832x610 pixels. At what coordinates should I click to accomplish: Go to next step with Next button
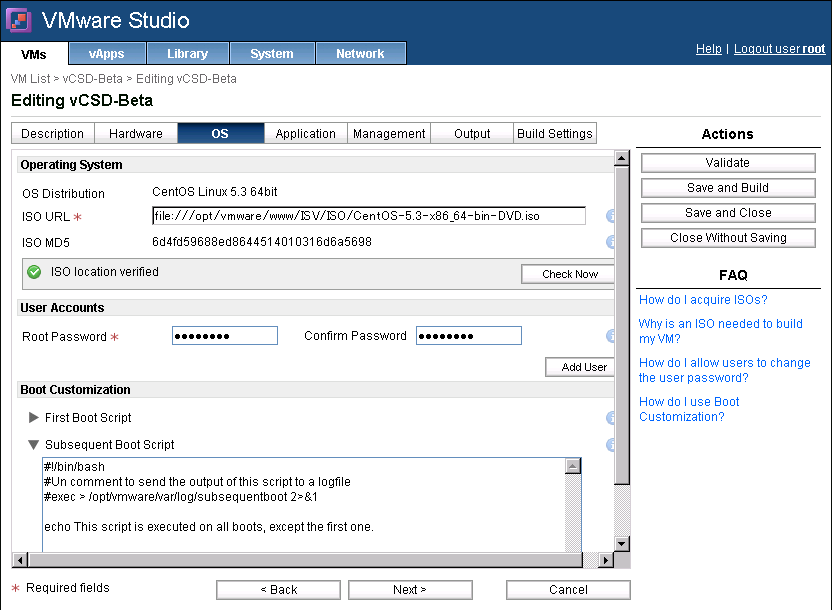click(410, 590)
